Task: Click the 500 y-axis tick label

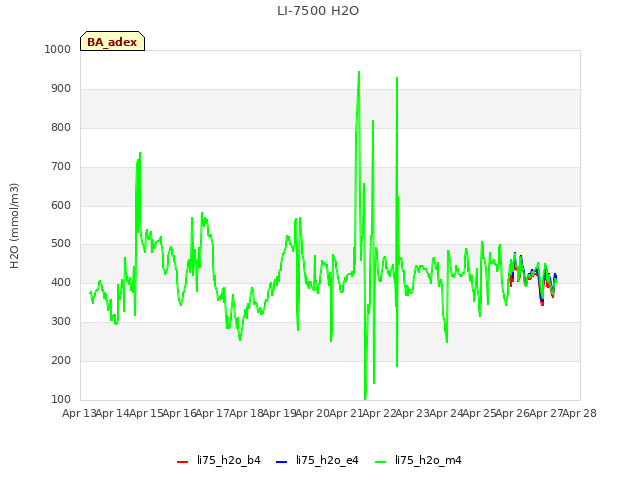Action: (x=61, y=244)
